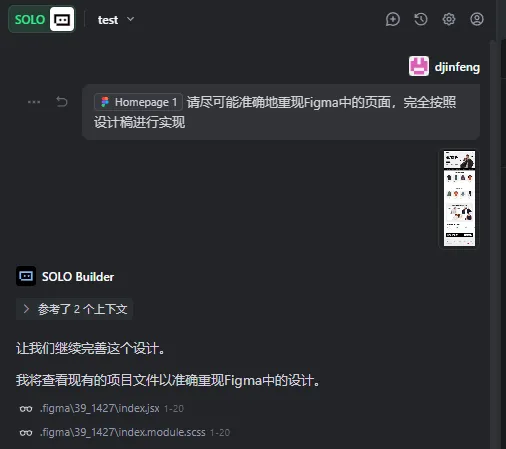Viewport: 506px width, 449px height.
Task: Click the chevron beside test project name
Action: click(131, 19)
